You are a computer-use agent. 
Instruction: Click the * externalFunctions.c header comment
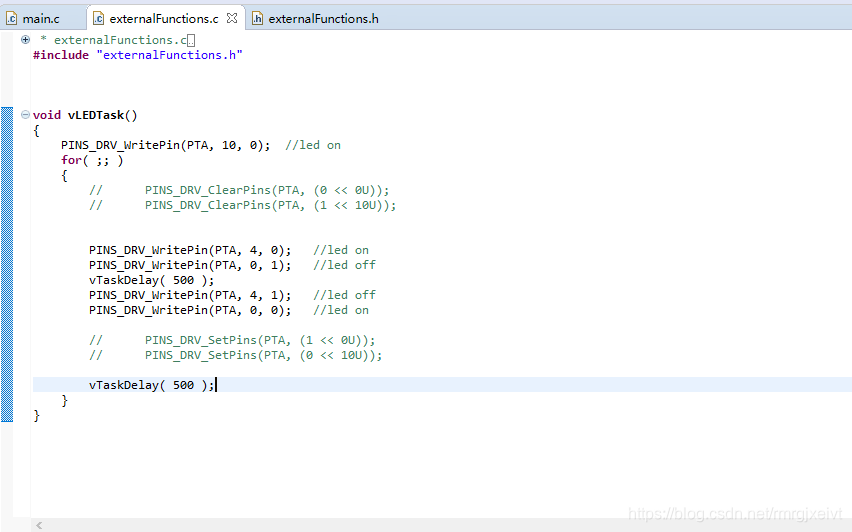[x=114, y=40]
